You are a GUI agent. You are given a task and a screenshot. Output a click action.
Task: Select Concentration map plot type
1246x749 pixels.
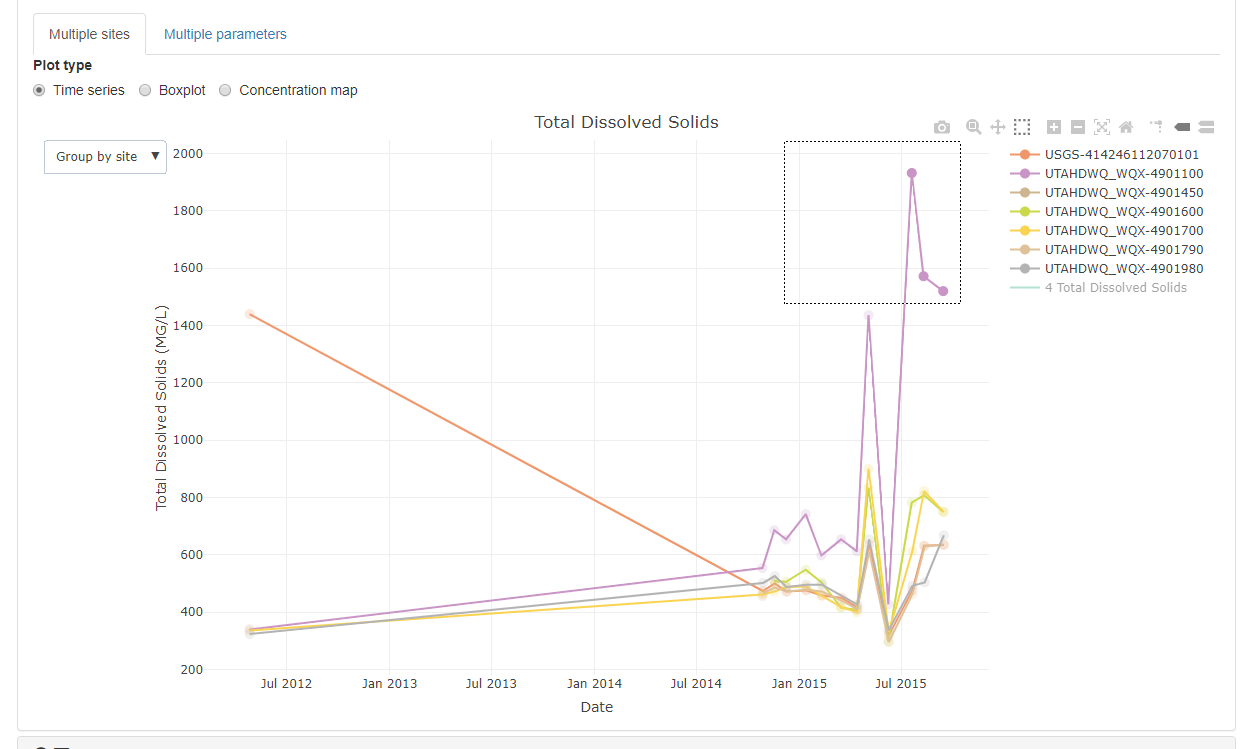(x=225, y=90)
